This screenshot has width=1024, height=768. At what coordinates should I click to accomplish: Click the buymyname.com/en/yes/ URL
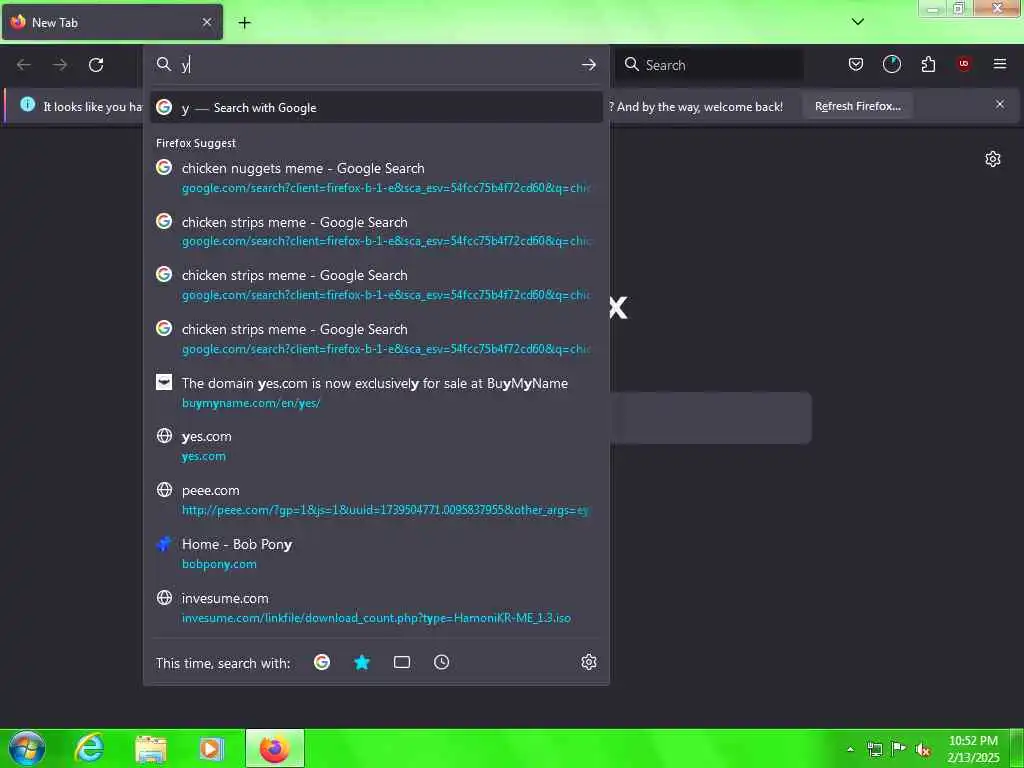(251, 403)
